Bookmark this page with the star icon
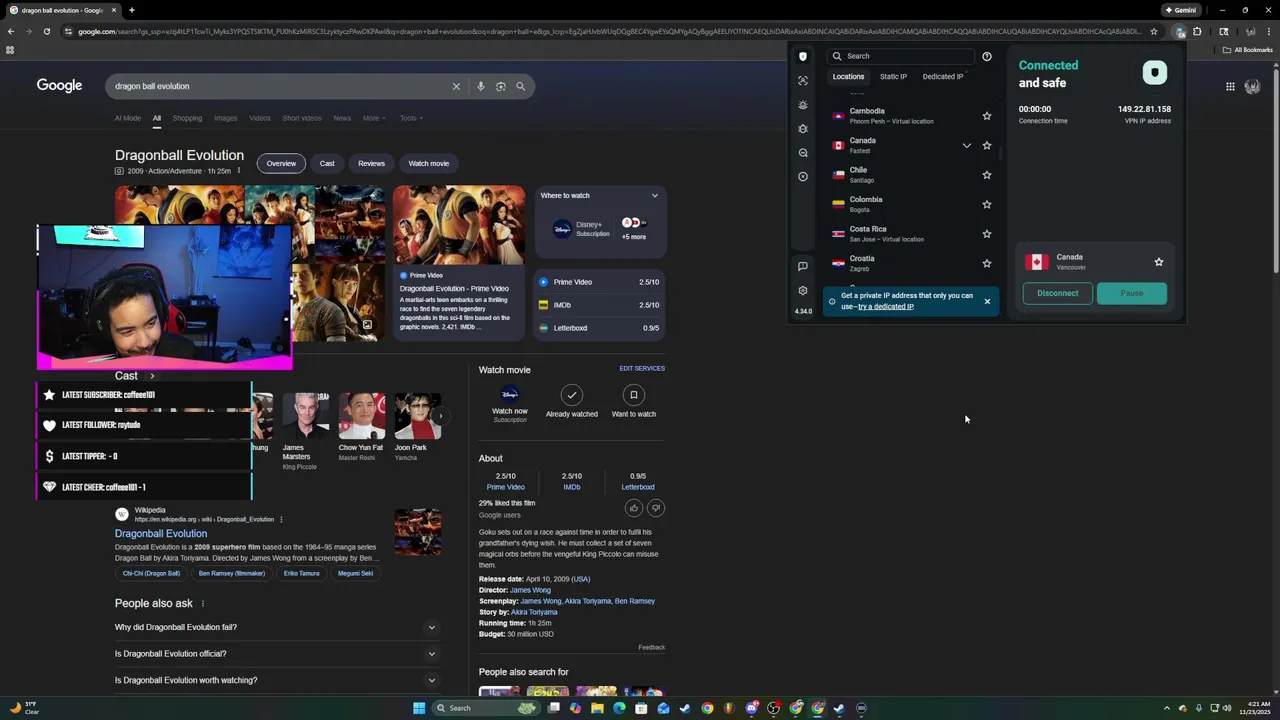Screen dimensions: 1280x720 point(1153,31)
